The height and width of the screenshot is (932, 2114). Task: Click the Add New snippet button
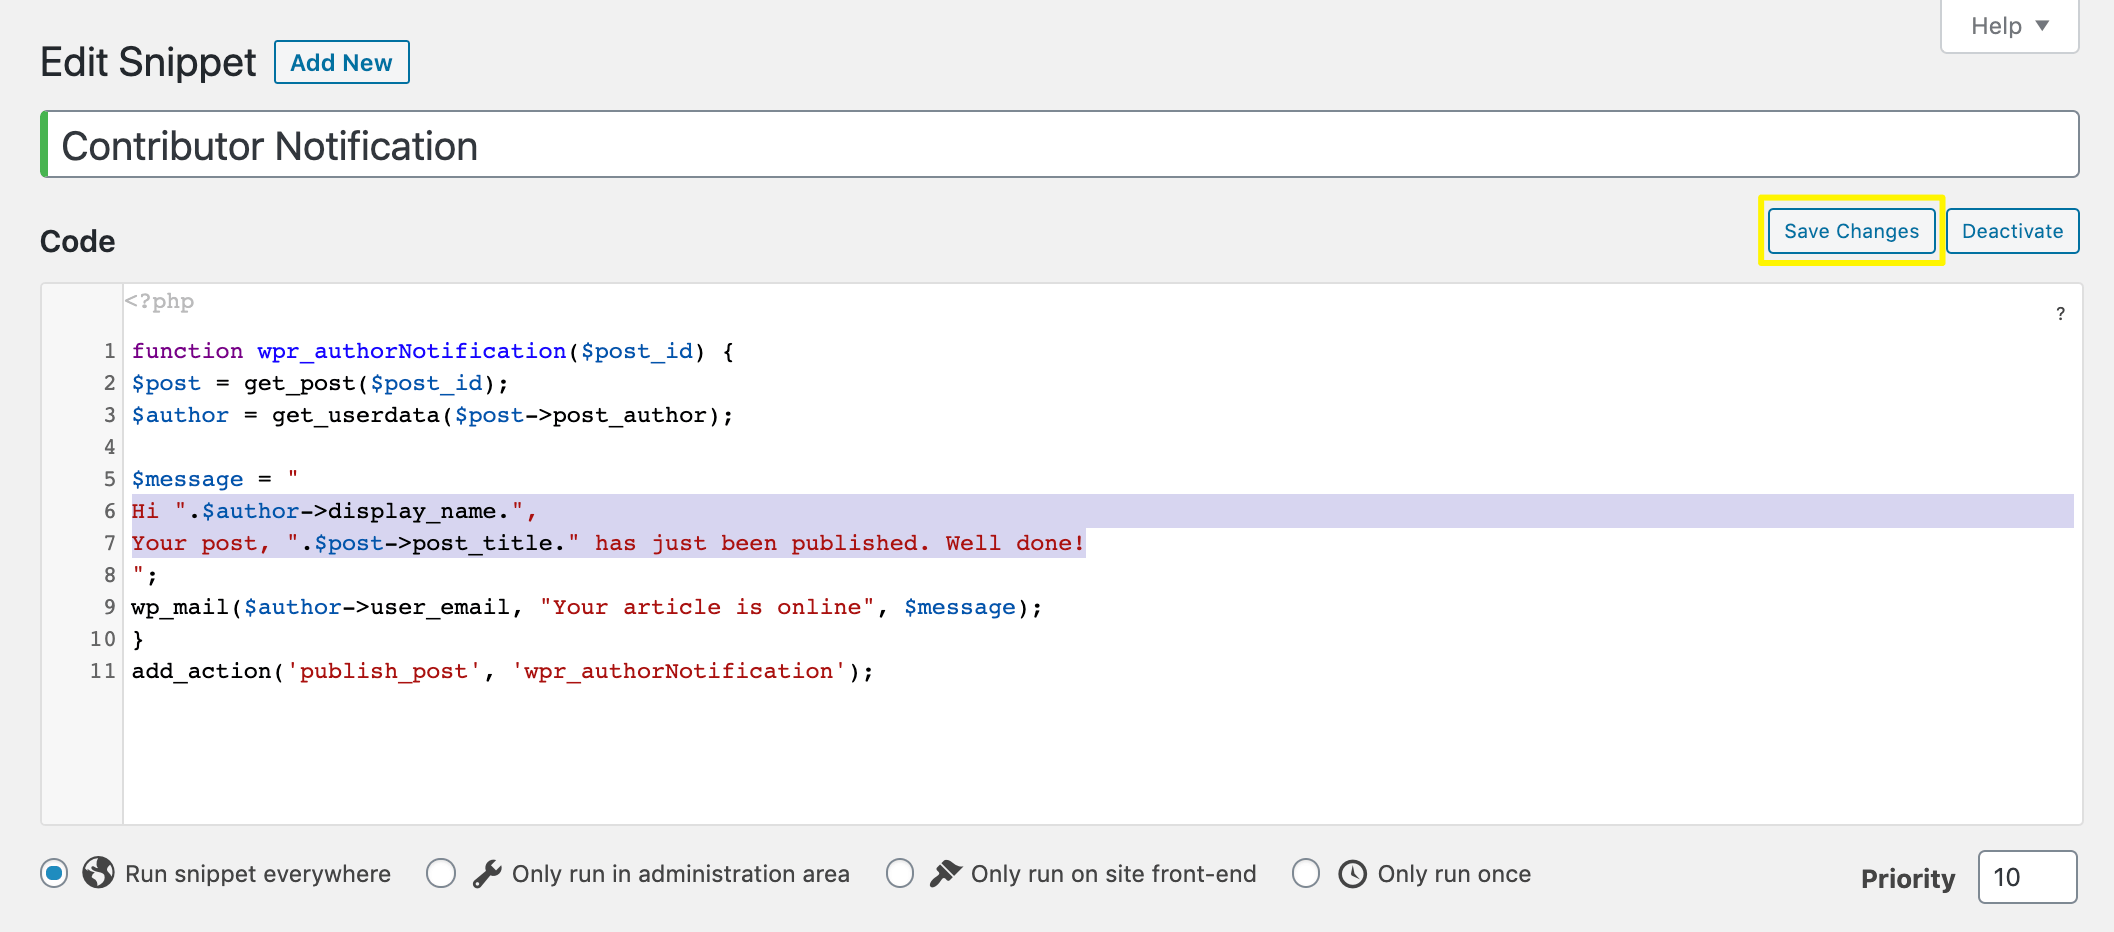pos(341,63)
